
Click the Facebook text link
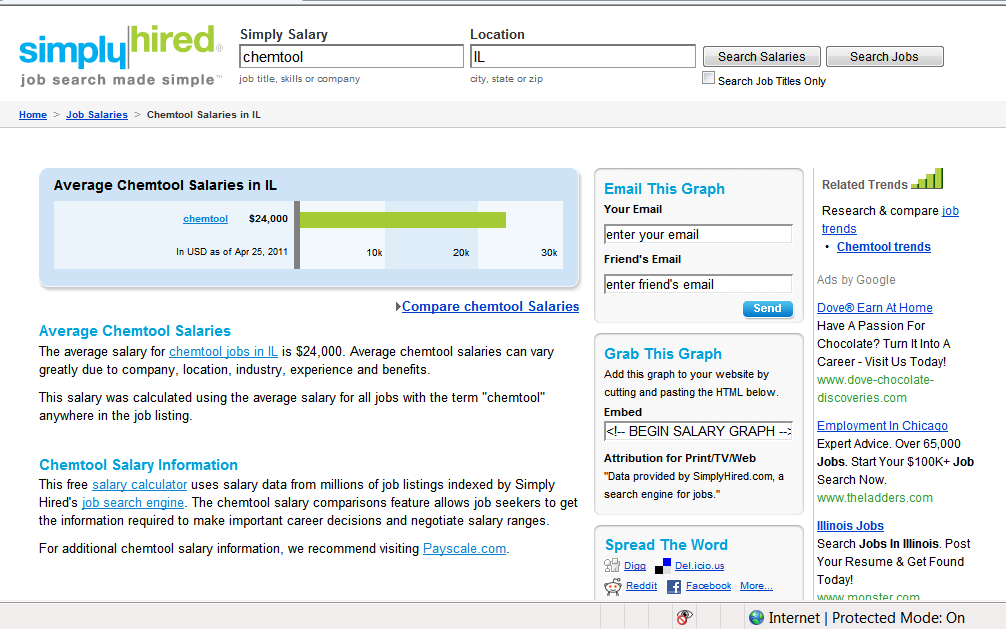tap(708, 586)
